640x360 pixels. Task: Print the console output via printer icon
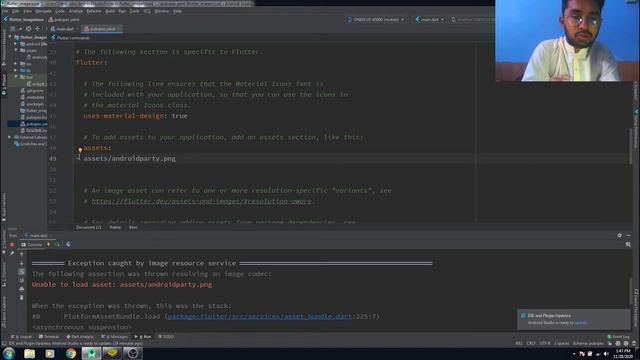tap(22, 289)
